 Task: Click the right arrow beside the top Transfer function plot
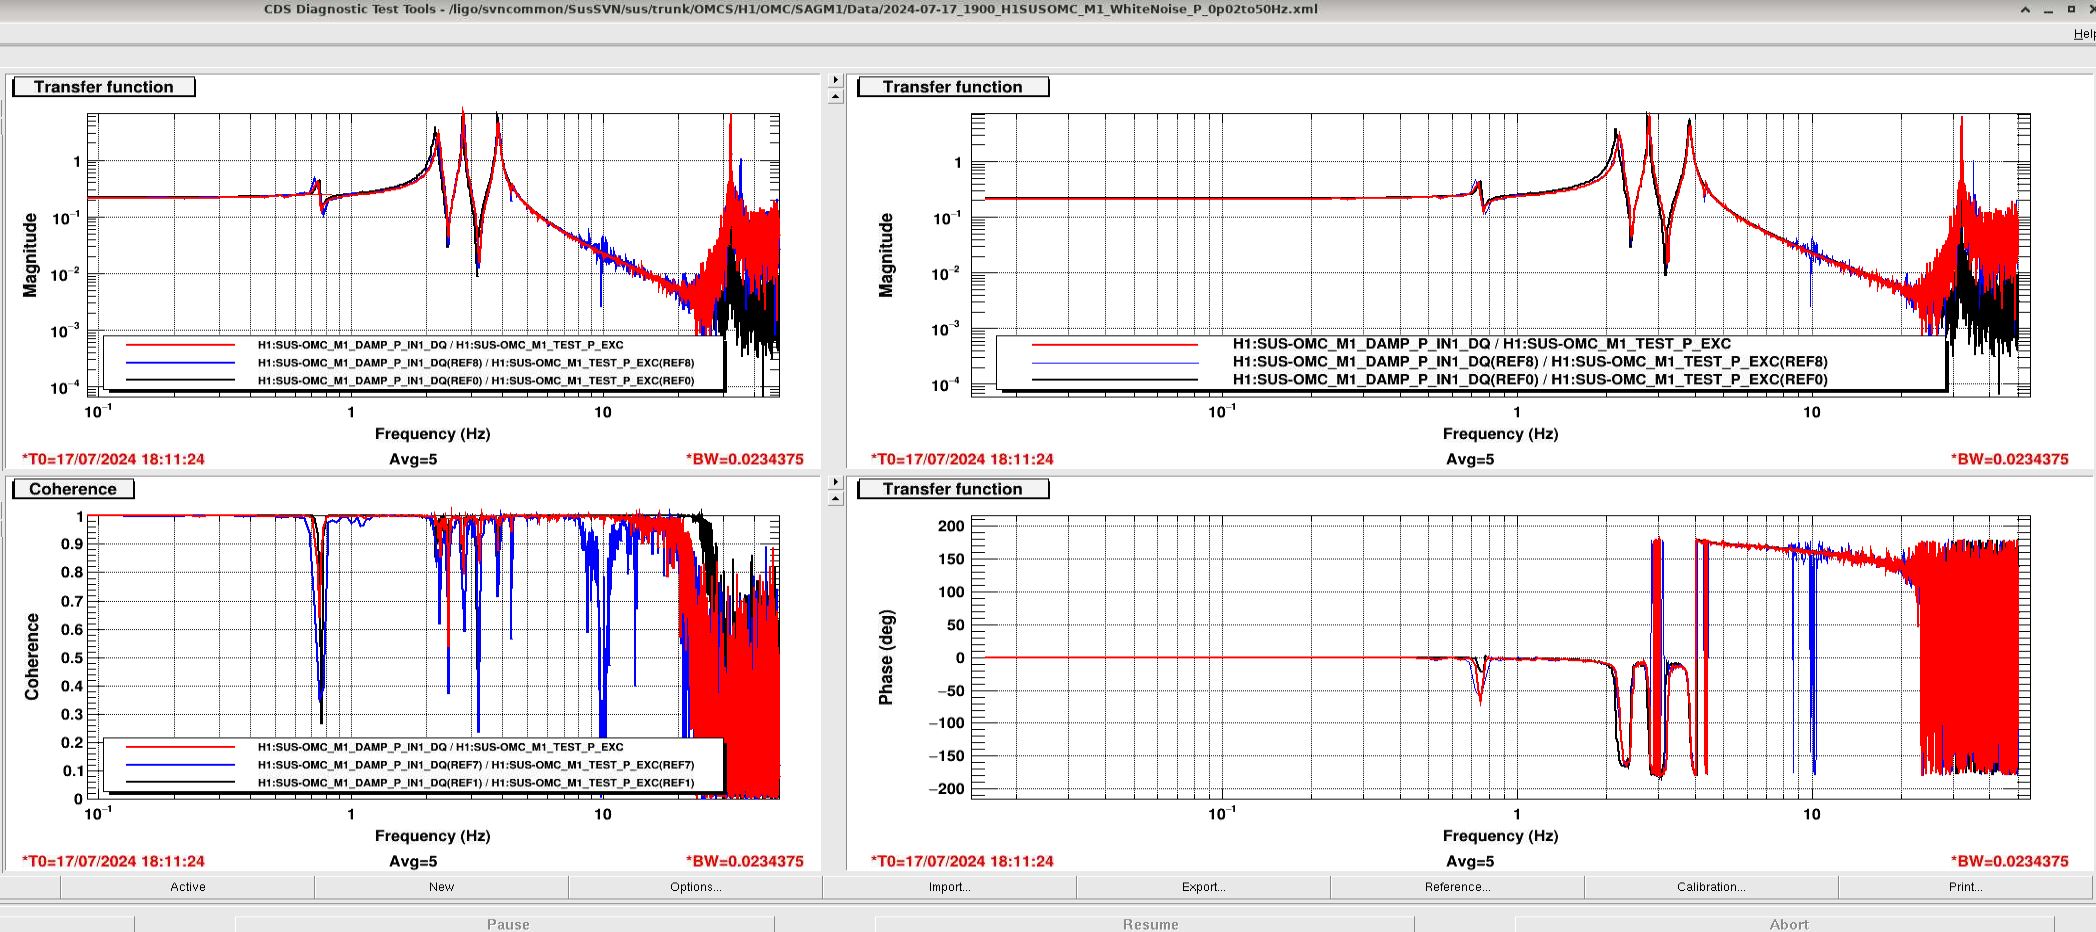[x=836, y=80]
